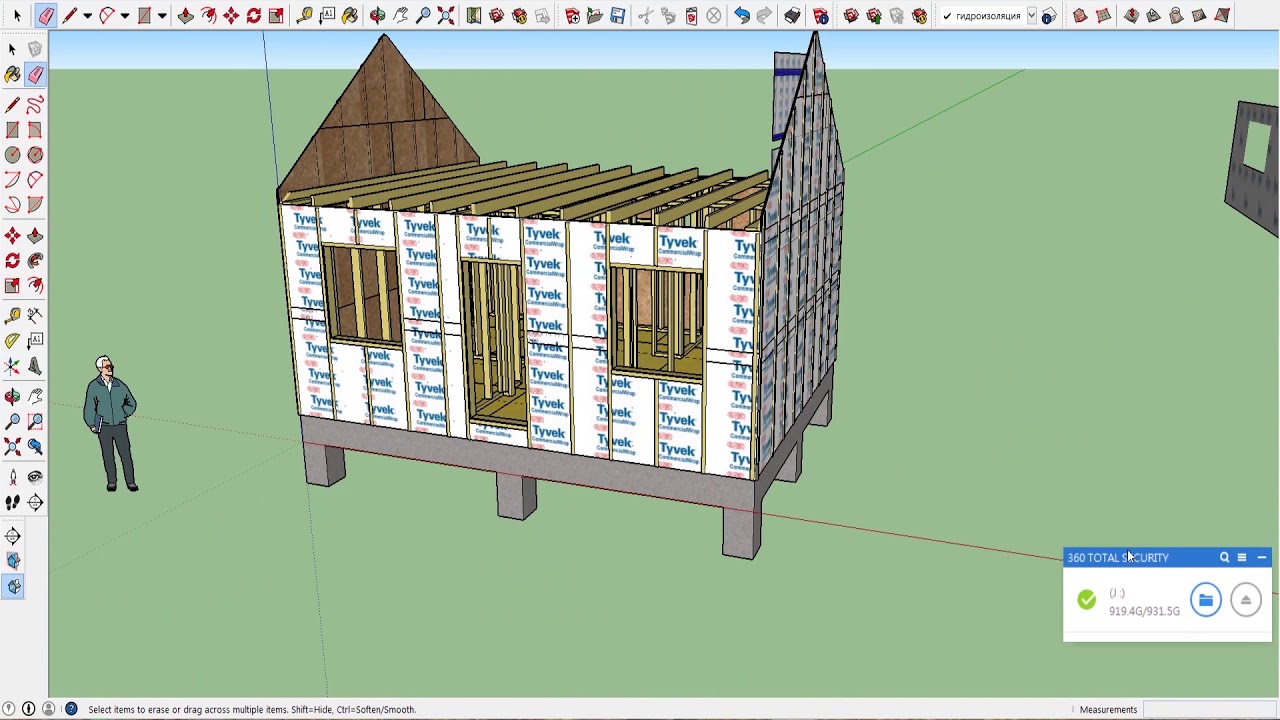
Task: Select Make Component in left toolbar
Action: (x=35, y=49)
